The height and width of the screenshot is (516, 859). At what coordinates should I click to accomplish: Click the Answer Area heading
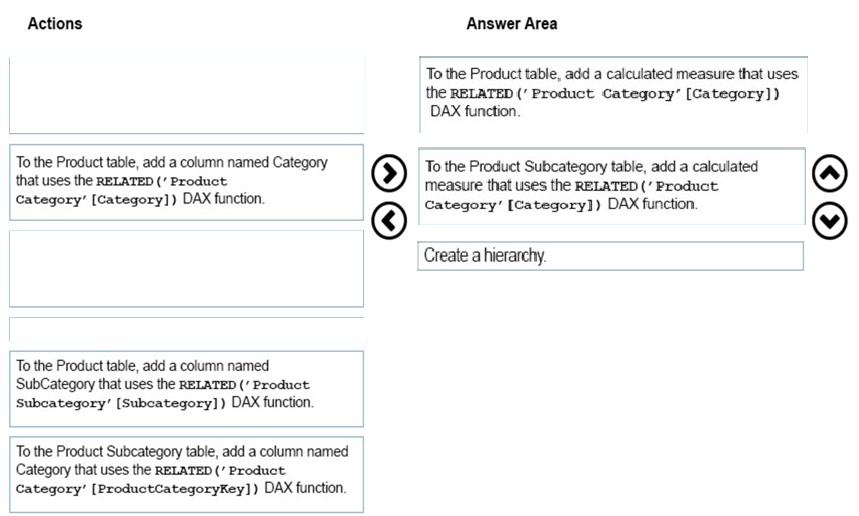(512, 24)
